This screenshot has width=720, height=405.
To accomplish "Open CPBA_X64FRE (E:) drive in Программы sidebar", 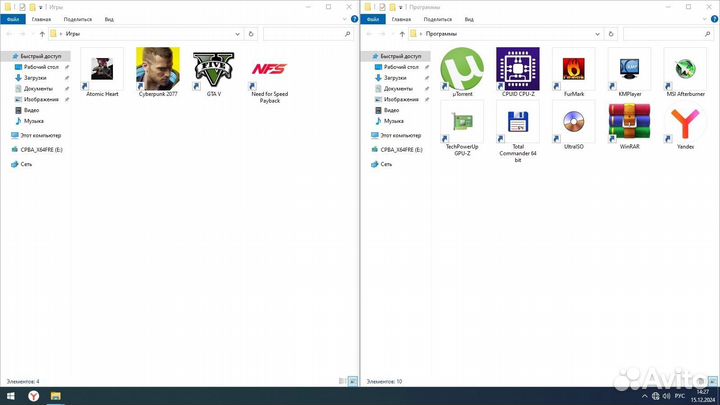I will [x=397, y=150].
